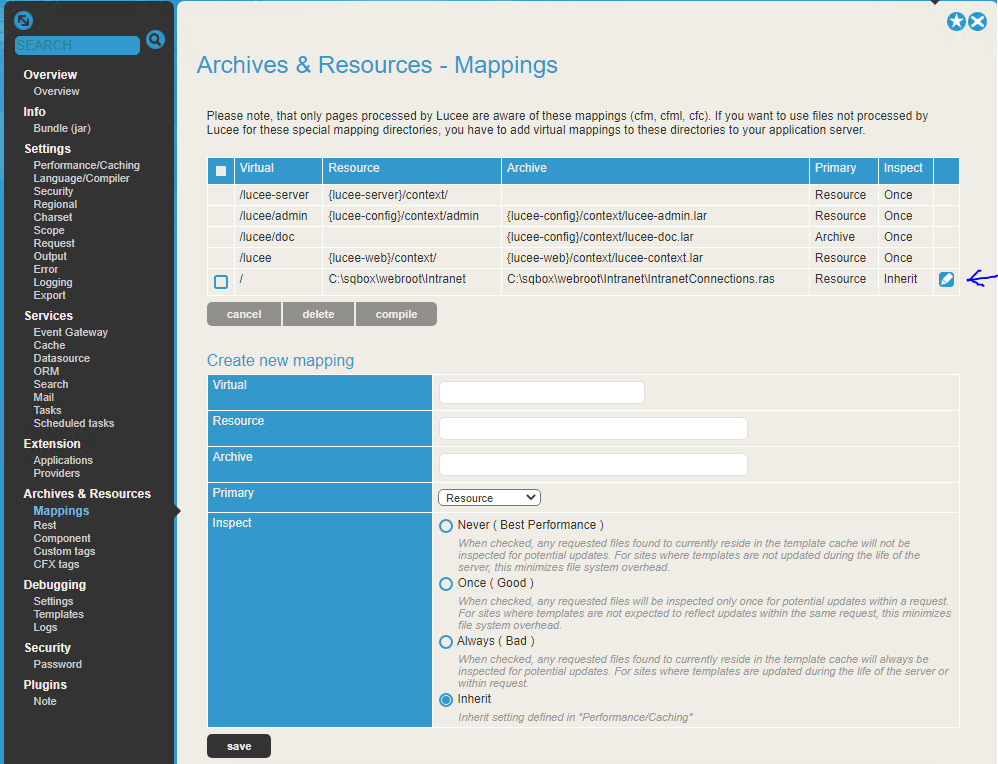
Task: Click the round X close icon
Action: pyautogui.click(x=978, y=22)
